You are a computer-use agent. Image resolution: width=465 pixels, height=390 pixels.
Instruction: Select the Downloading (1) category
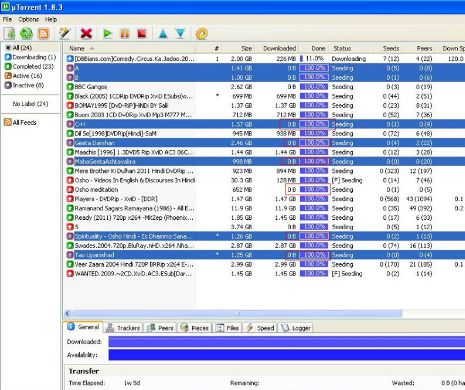30,57
